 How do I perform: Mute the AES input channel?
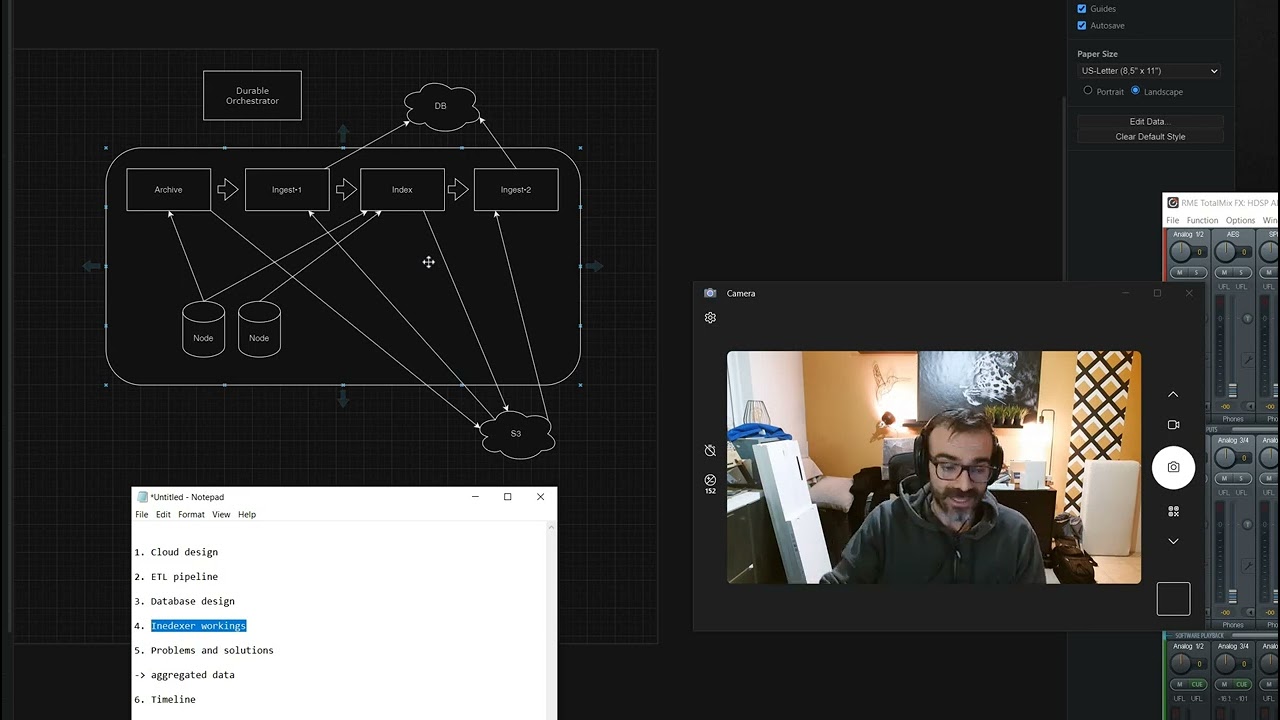click(1224, 272)
